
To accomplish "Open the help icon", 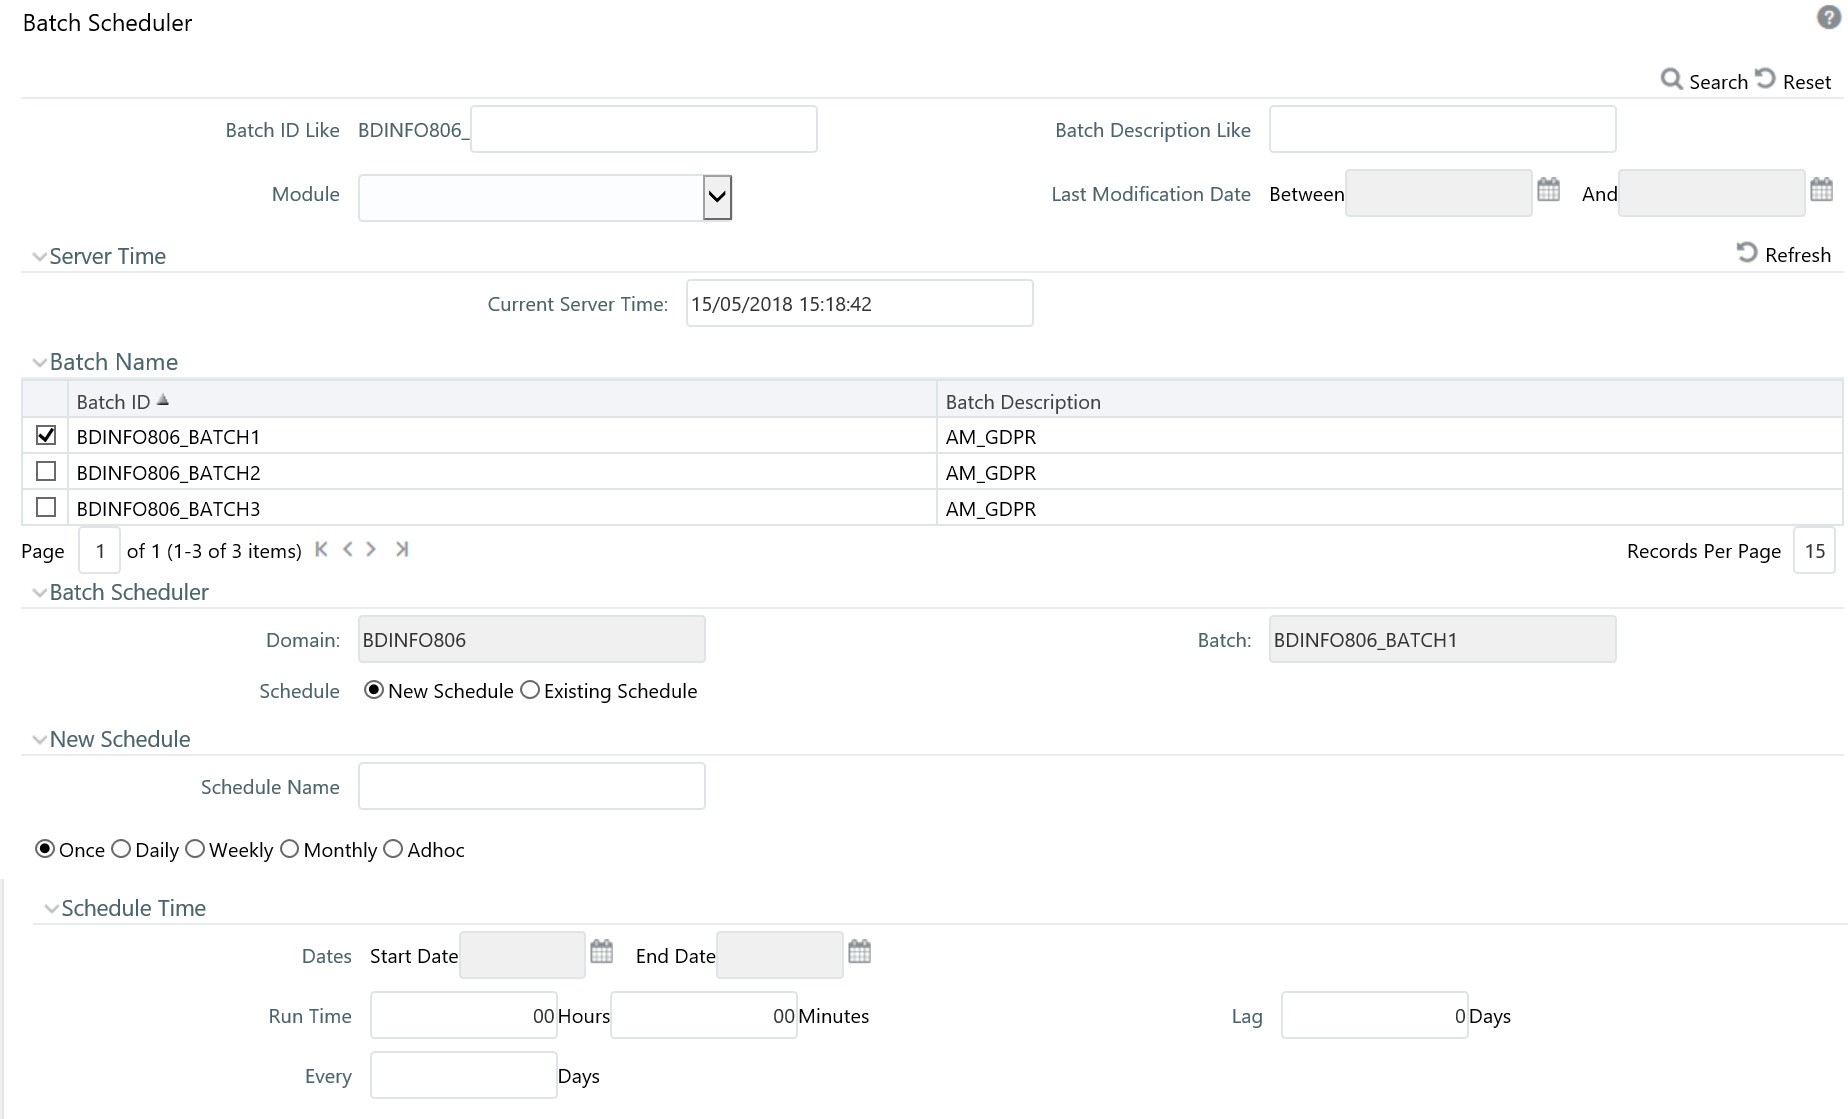I will 1829,18.
